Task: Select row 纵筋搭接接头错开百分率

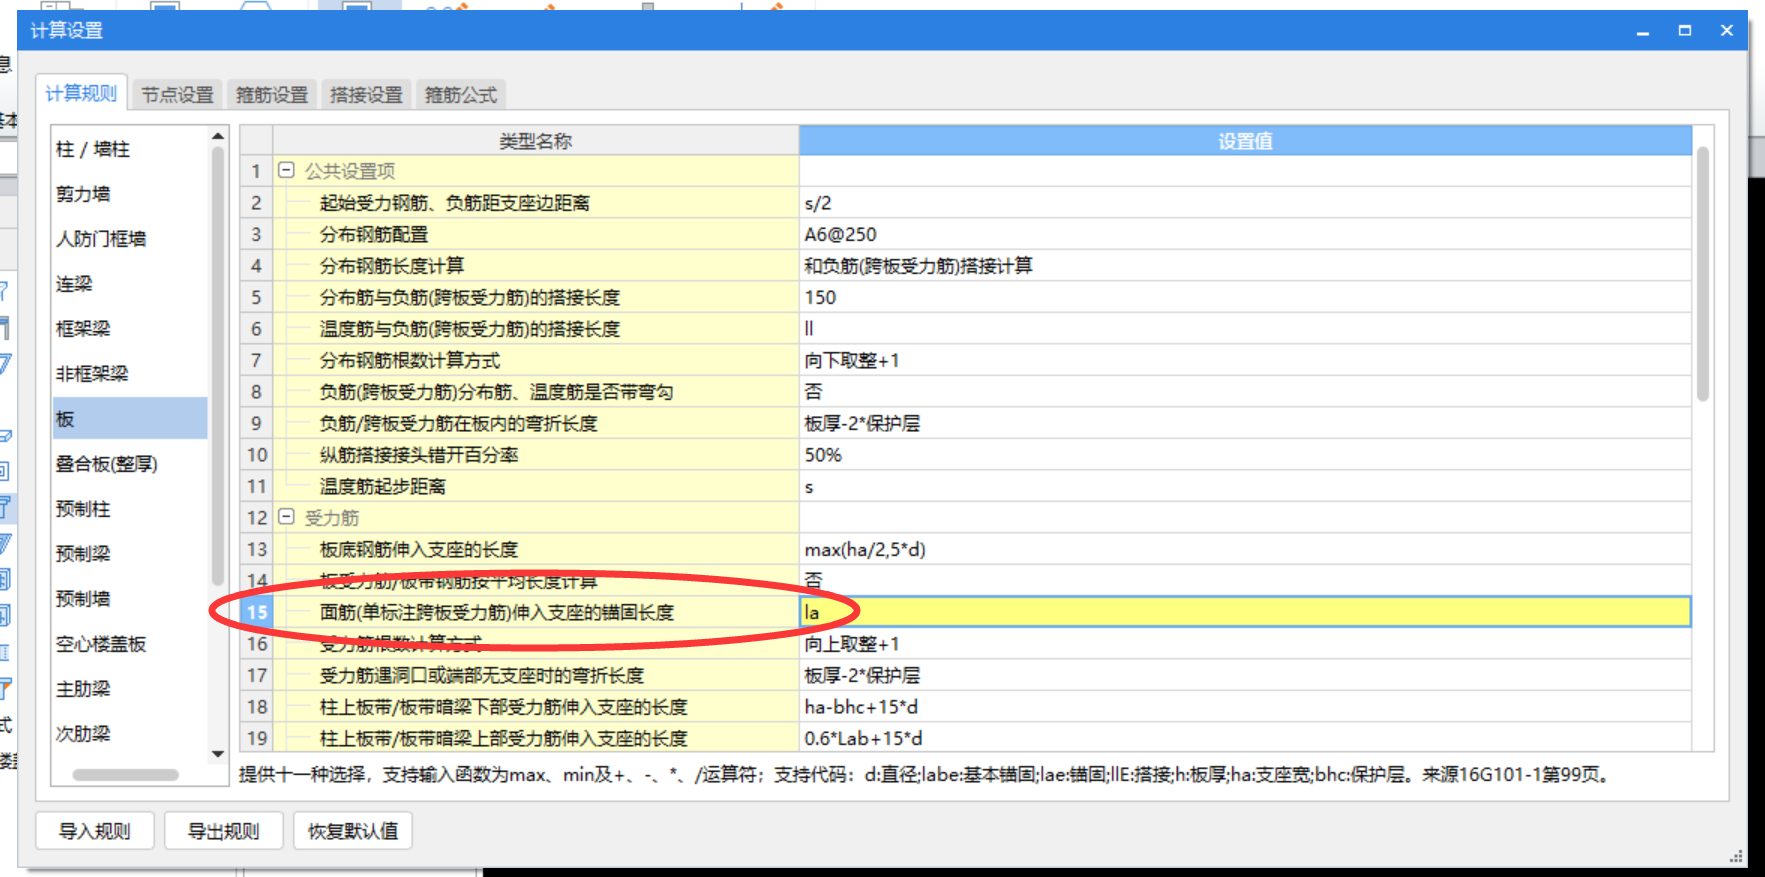Action: pyautogui.click(x=536, y=455)
